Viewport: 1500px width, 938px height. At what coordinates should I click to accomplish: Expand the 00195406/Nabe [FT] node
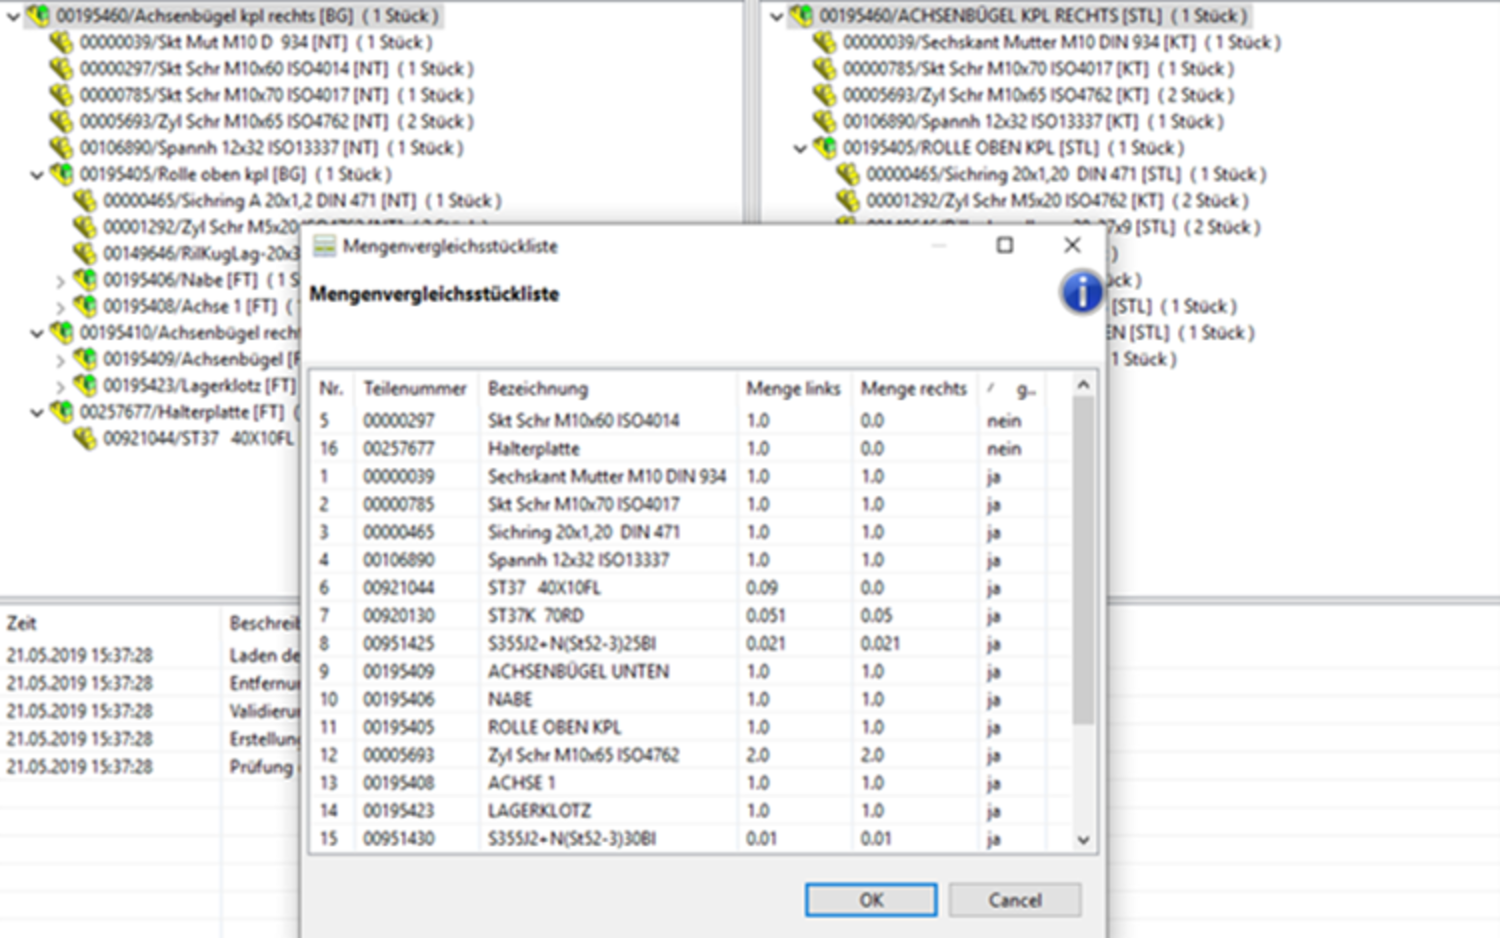click(60, 281)
